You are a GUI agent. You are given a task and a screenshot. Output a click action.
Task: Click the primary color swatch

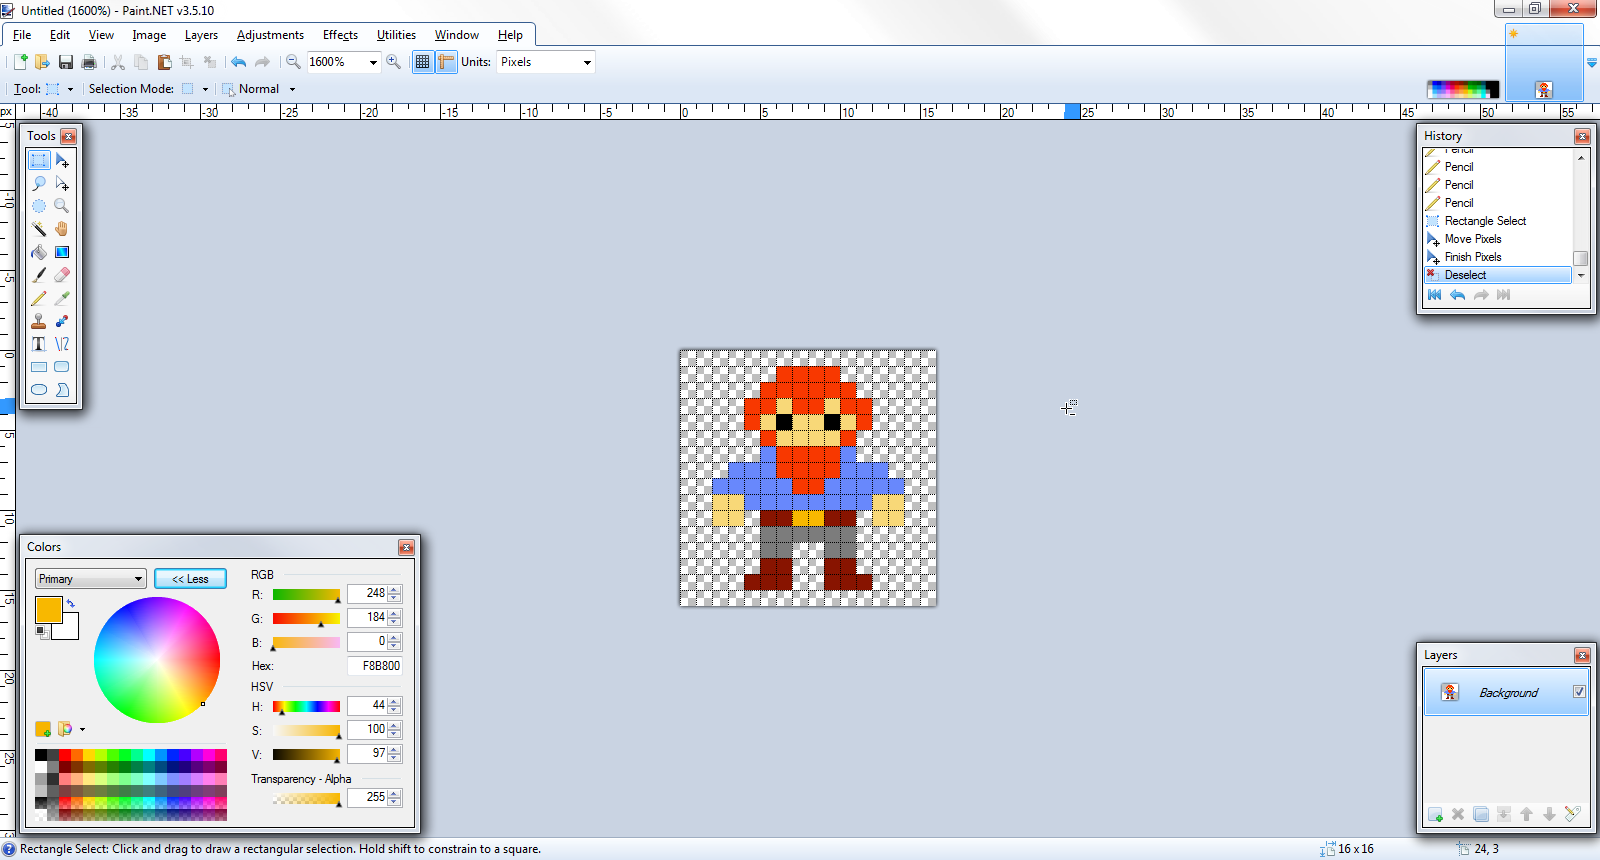coord(48,609)
